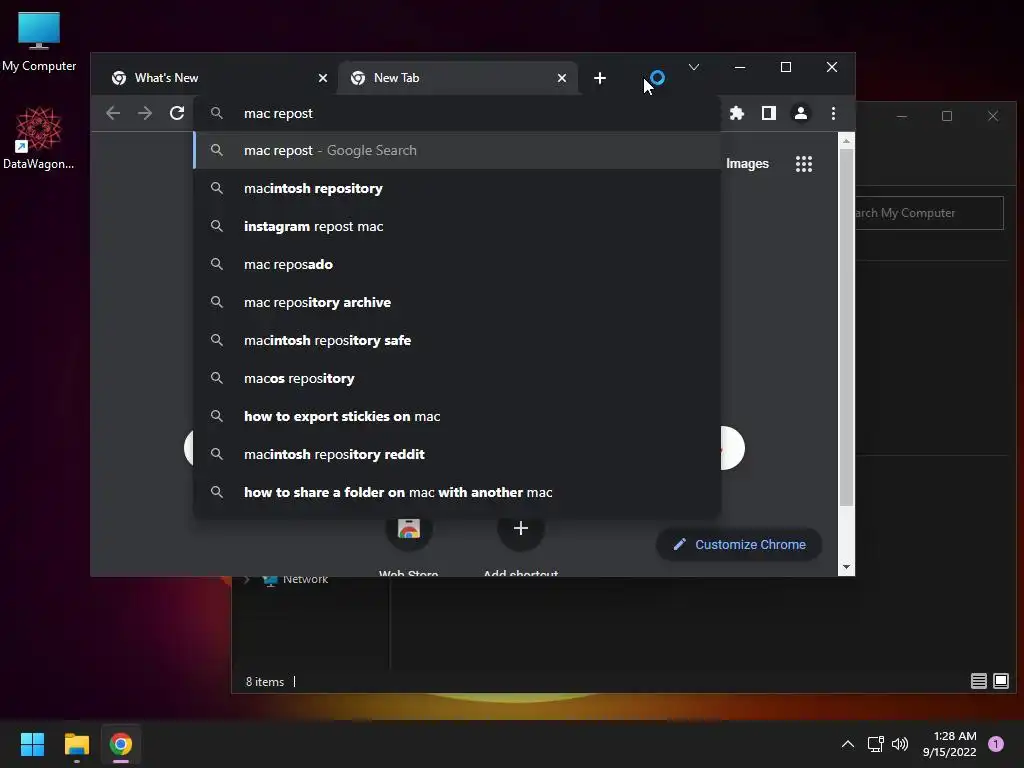Click the Chrome vertical scrollbar thumb

(846, 327)
